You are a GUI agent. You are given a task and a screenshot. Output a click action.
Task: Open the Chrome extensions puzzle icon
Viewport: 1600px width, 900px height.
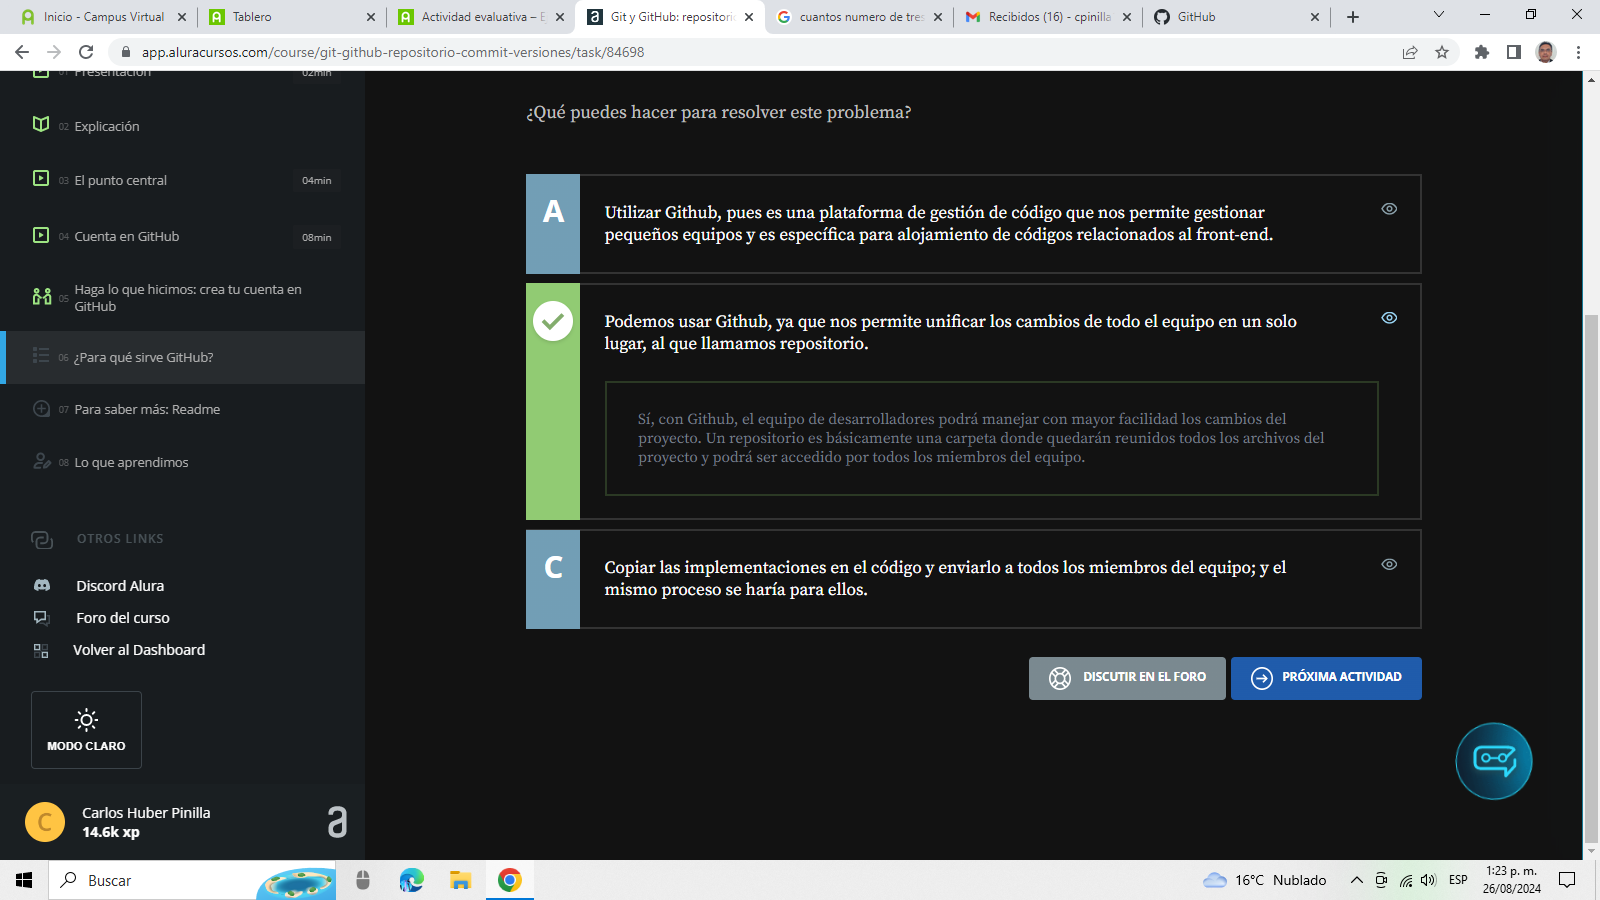[1482, 52]
